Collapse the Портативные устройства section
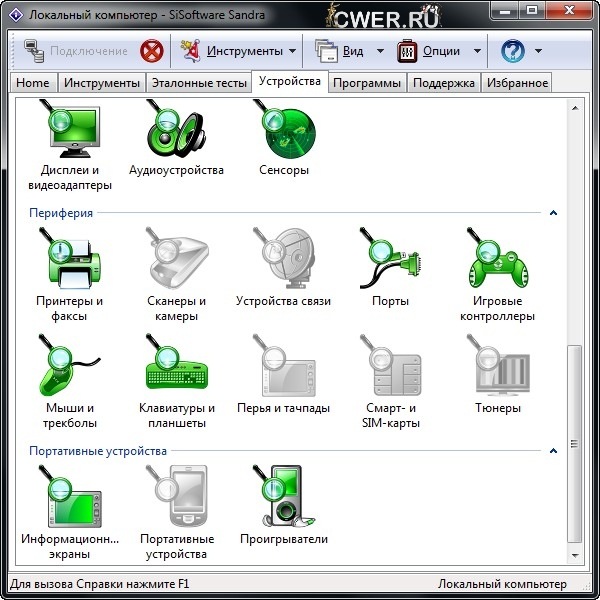This screenshot has height=600, width=600. pos(553,451)
